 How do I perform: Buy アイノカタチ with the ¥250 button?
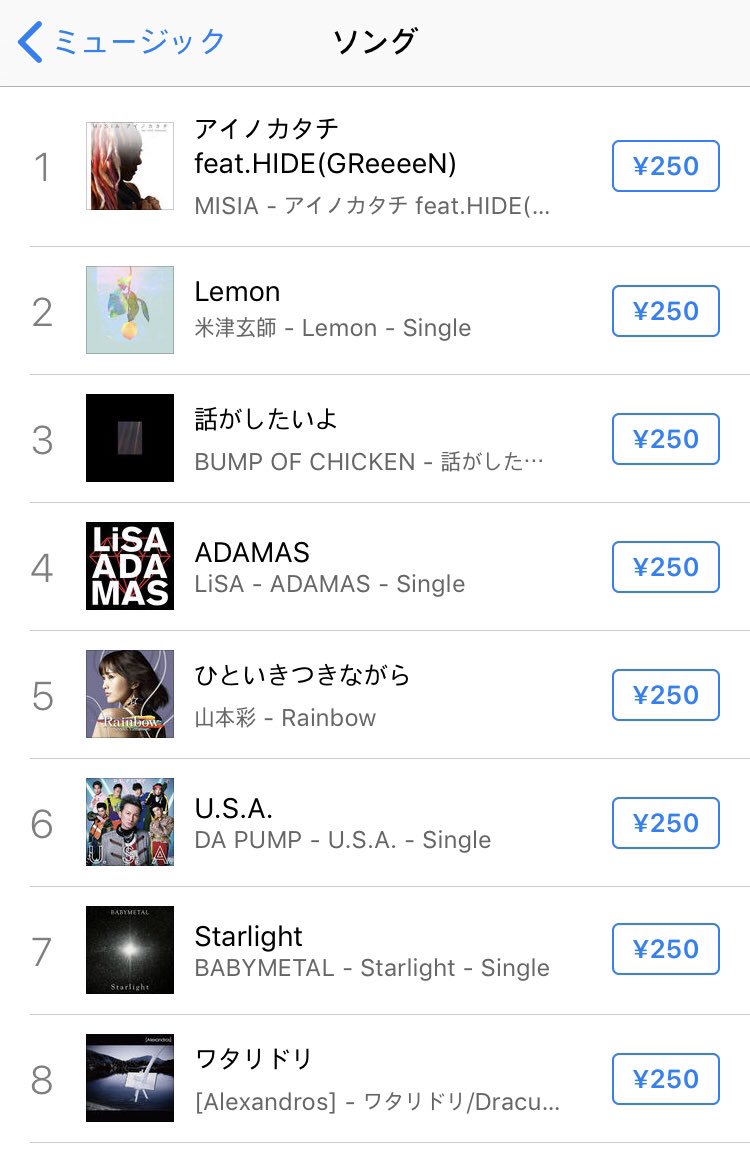coord(665,166)
